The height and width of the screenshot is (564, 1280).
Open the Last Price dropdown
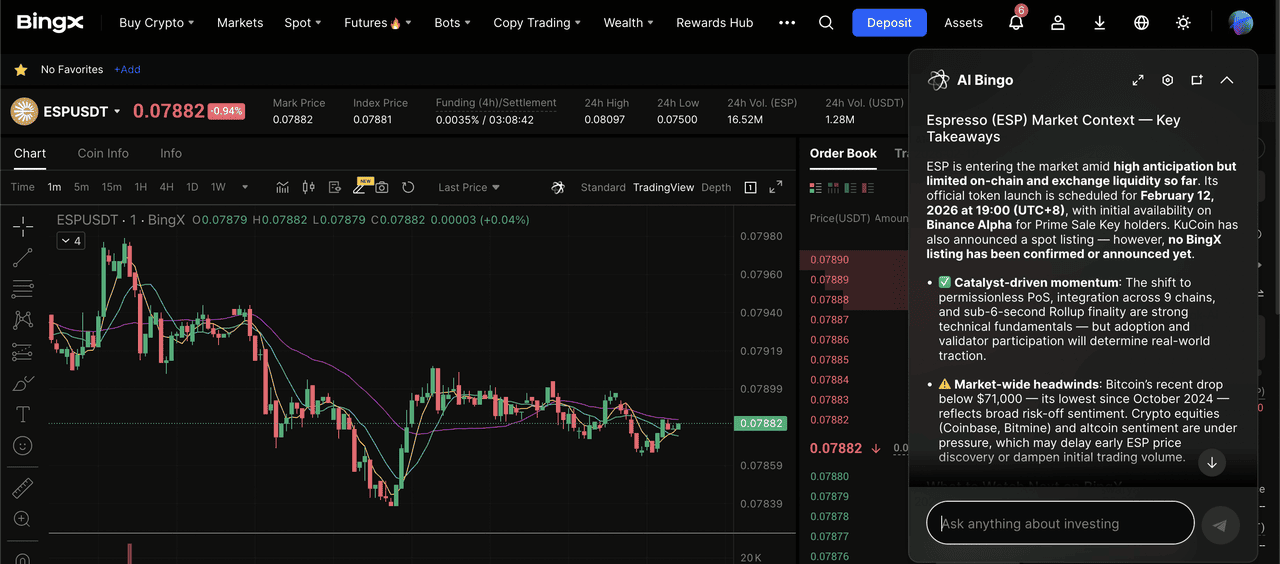coord(468,187)
